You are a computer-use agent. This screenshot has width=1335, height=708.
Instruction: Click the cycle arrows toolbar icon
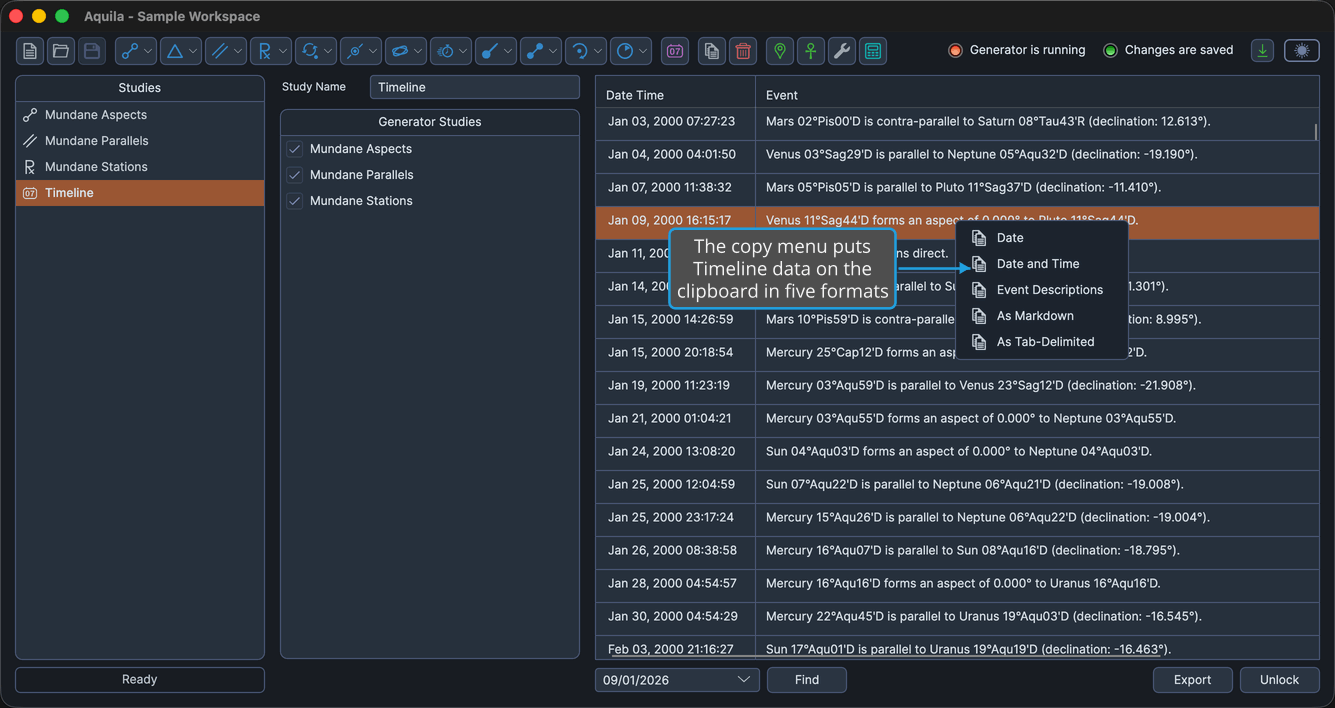309,51
